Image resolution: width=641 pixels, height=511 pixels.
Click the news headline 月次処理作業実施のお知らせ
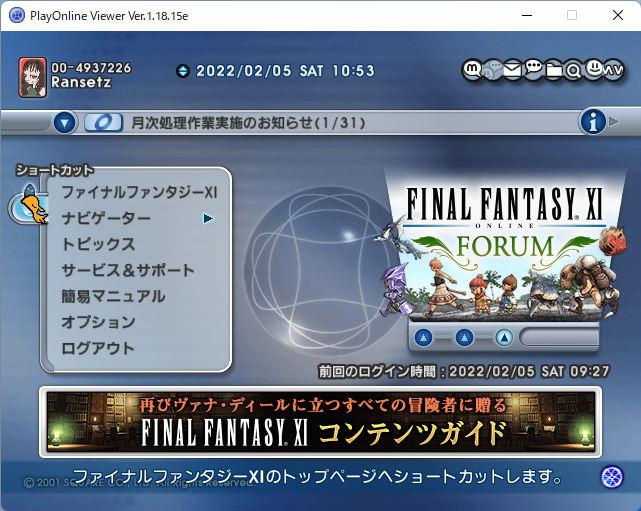pos(248,123)
